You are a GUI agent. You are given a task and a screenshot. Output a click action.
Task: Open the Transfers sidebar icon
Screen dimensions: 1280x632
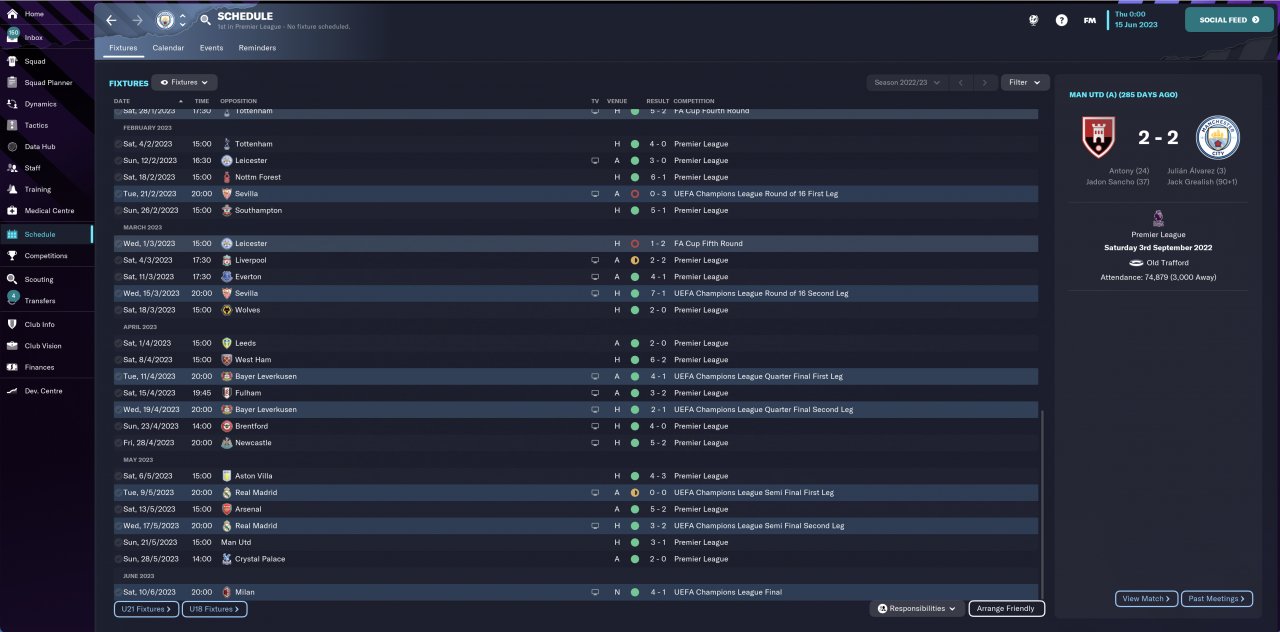pyautogui.click(x=13, y=300)
